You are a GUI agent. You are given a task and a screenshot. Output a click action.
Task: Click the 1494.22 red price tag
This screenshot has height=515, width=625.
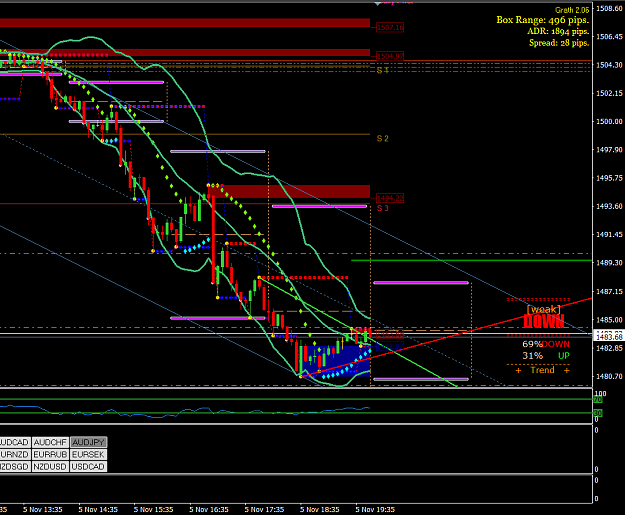pos(390,198)
